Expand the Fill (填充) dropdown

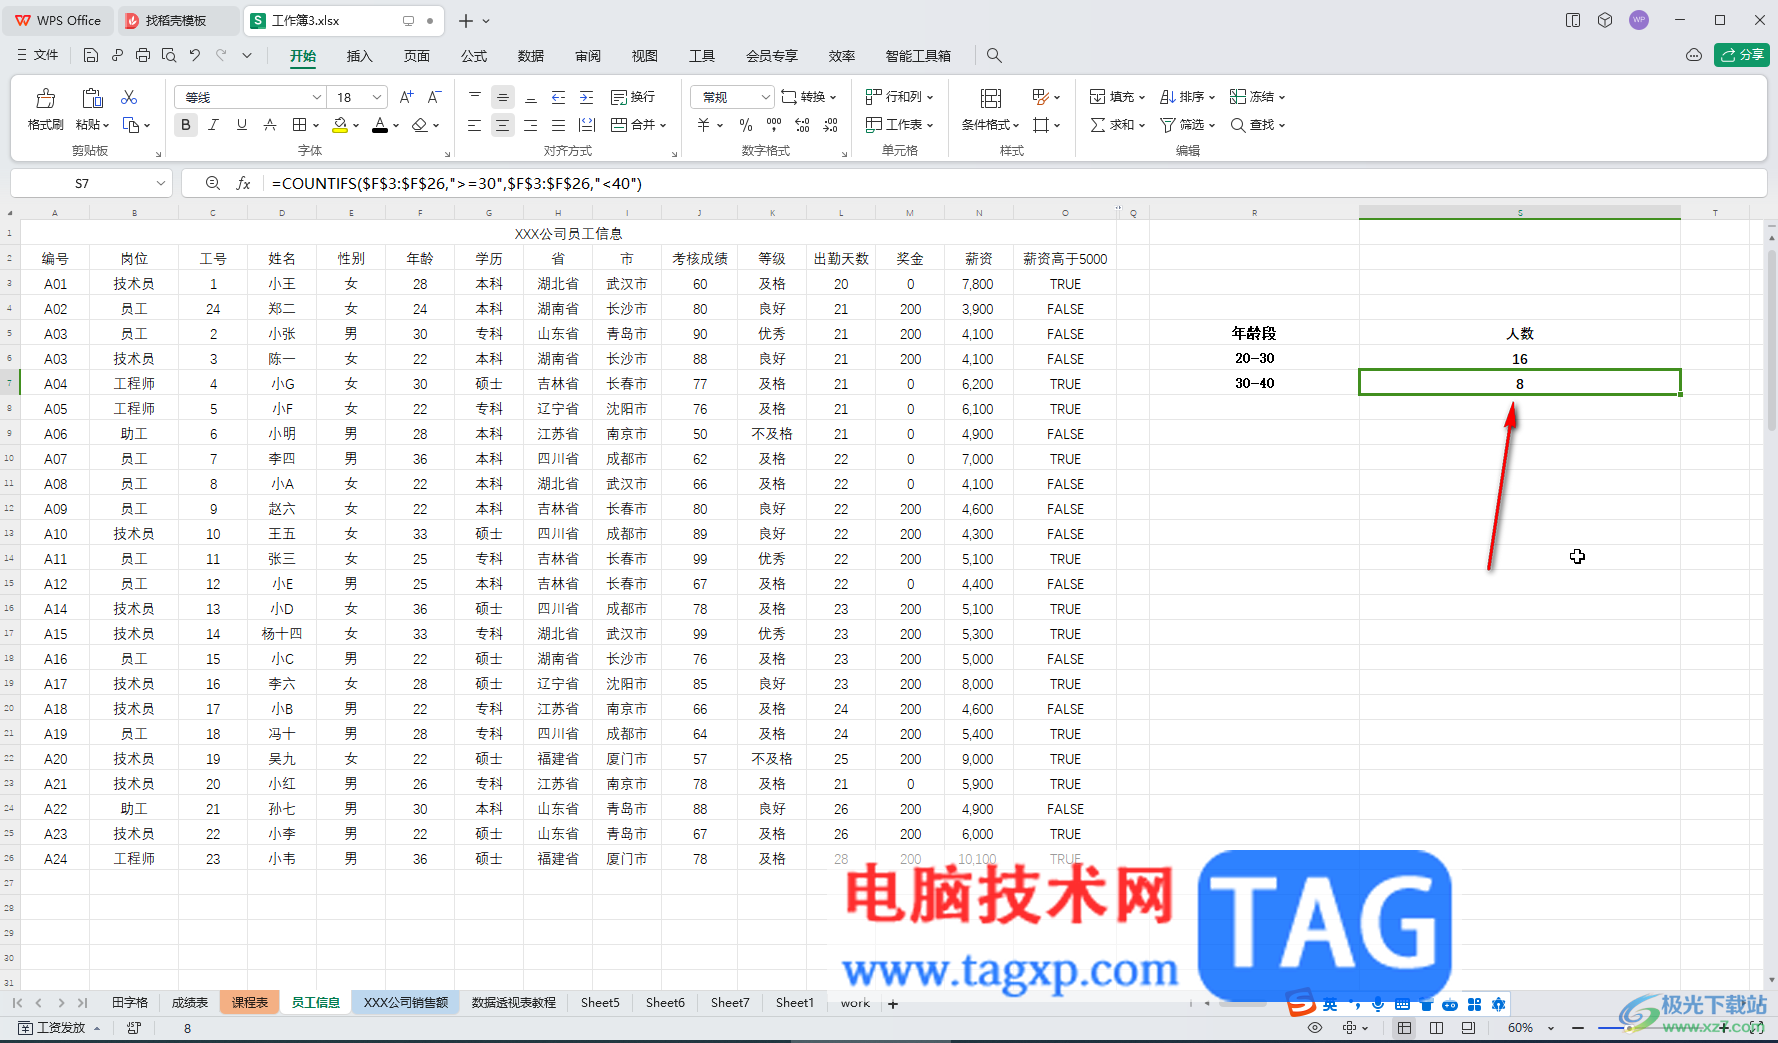[1141, 97]
